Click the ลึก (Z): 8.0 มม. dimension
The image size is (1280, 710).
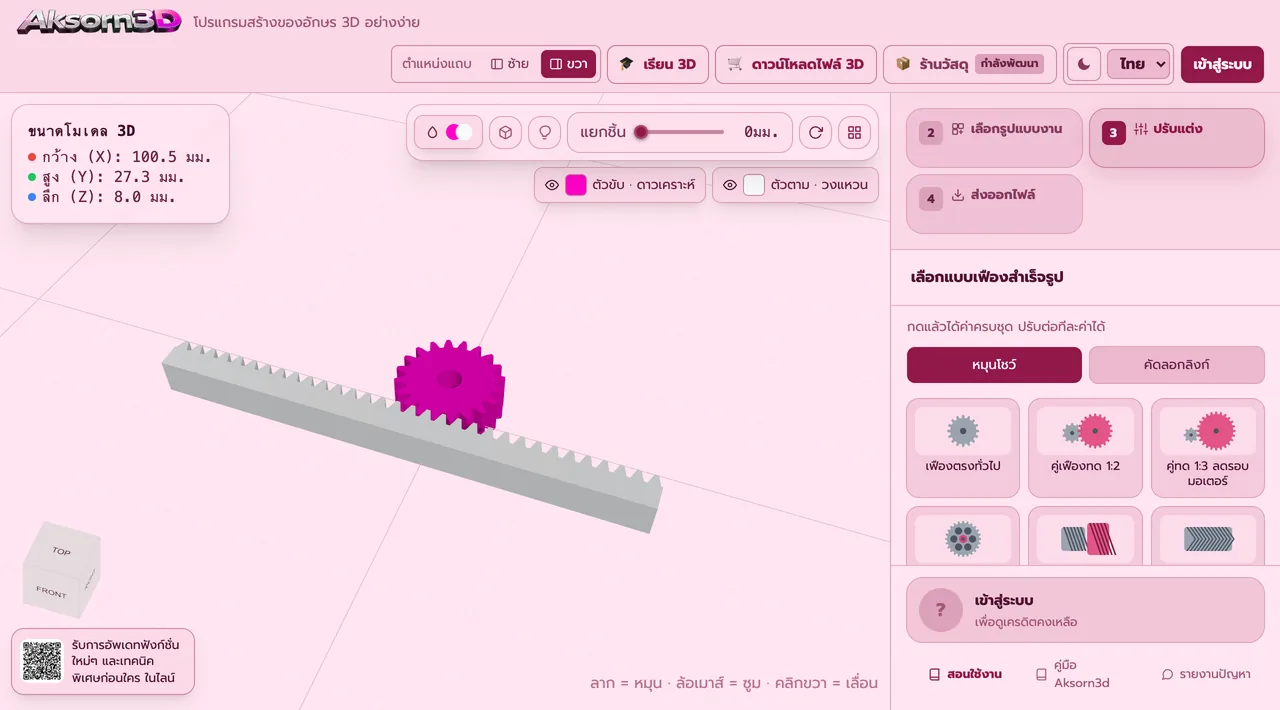102,197
